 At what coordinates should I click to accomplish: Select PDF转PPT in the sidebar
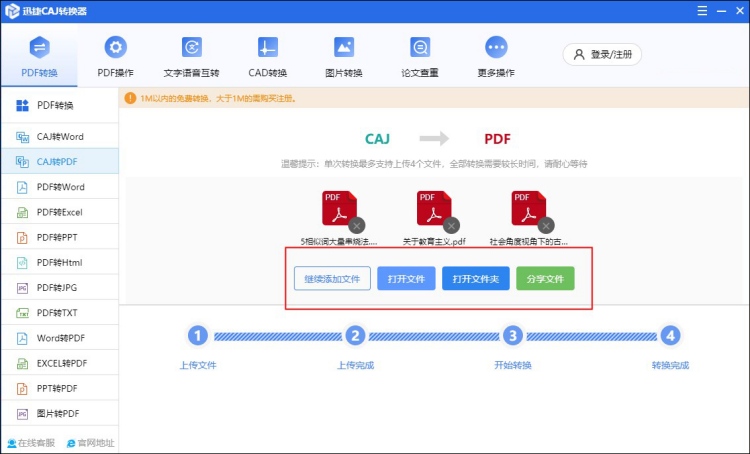(60, 237)
